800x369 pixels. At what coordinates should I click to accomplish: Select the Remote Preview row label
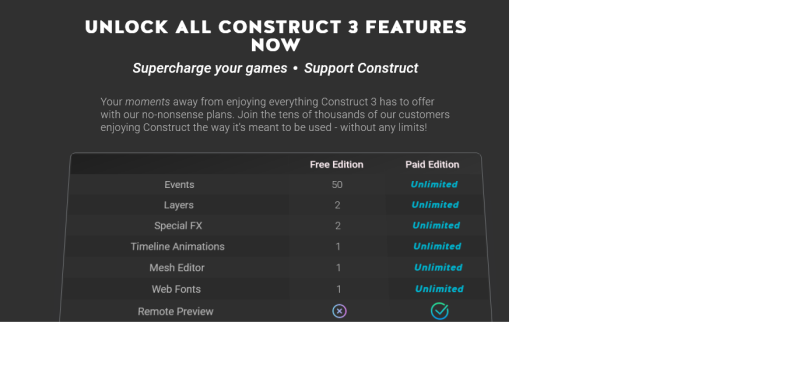[176, 311]
